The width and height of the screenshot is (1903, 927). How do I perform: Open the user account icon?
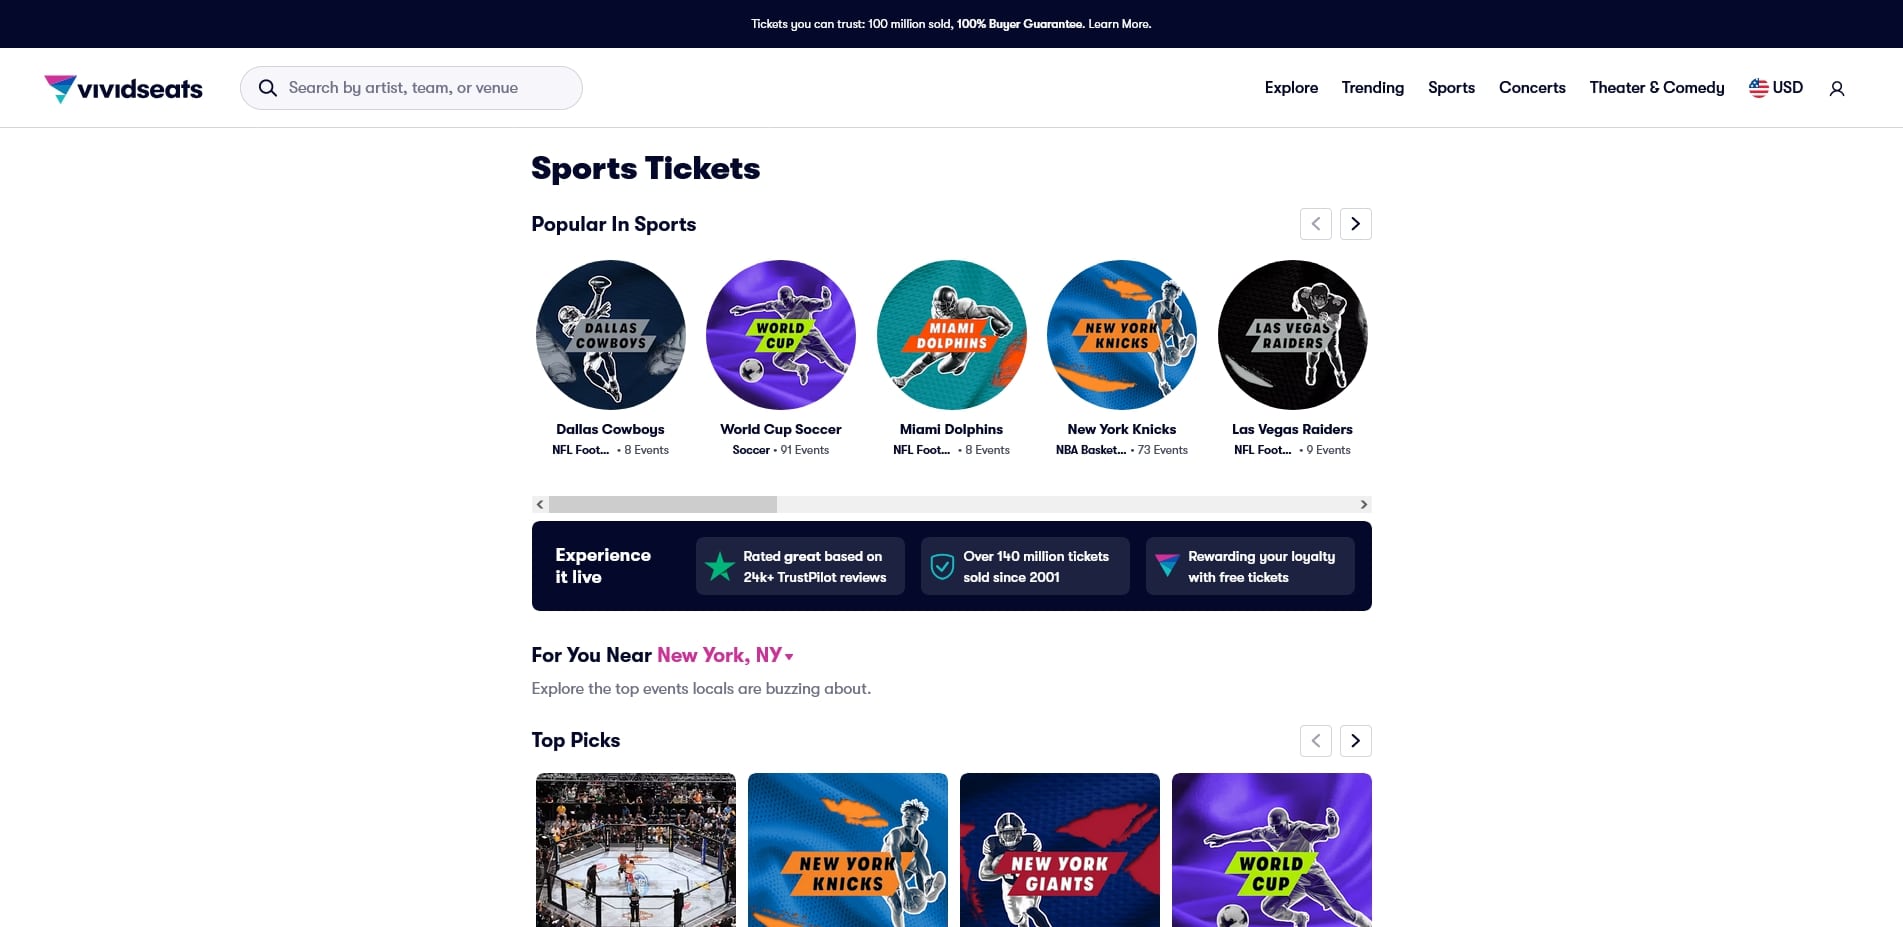[x=1837, y=89]
